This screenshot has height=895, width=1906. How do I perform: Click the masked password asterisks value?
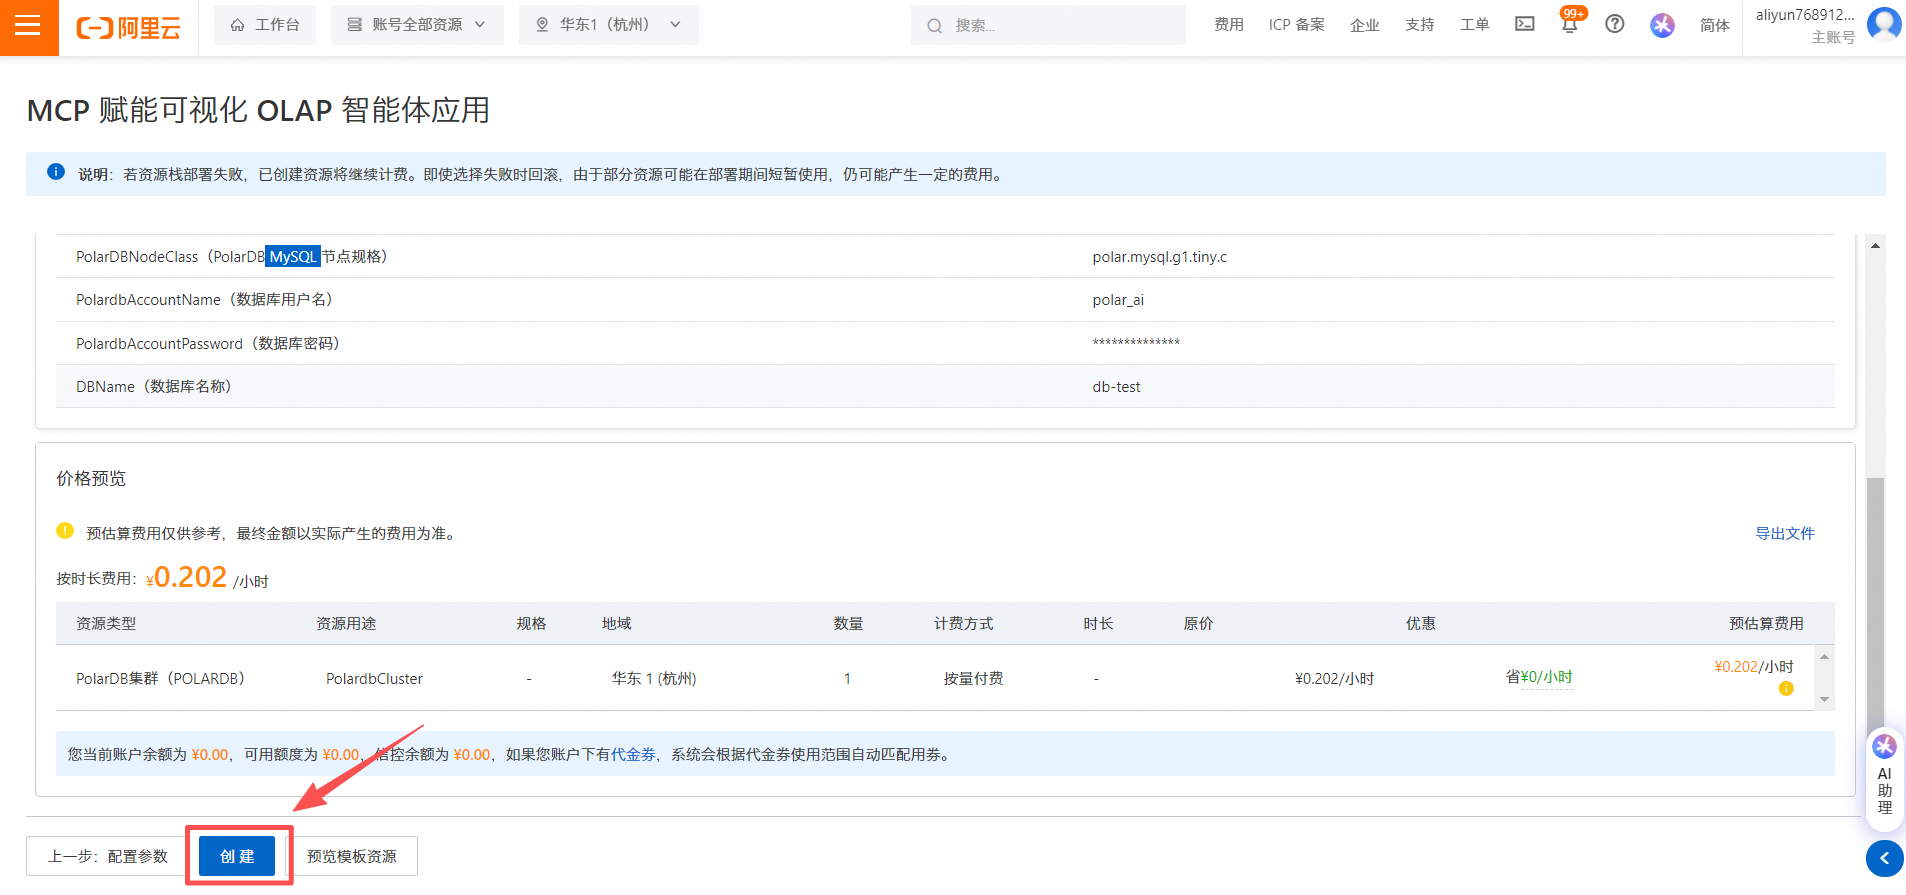pyautogui.click(x=1136, y=343)
